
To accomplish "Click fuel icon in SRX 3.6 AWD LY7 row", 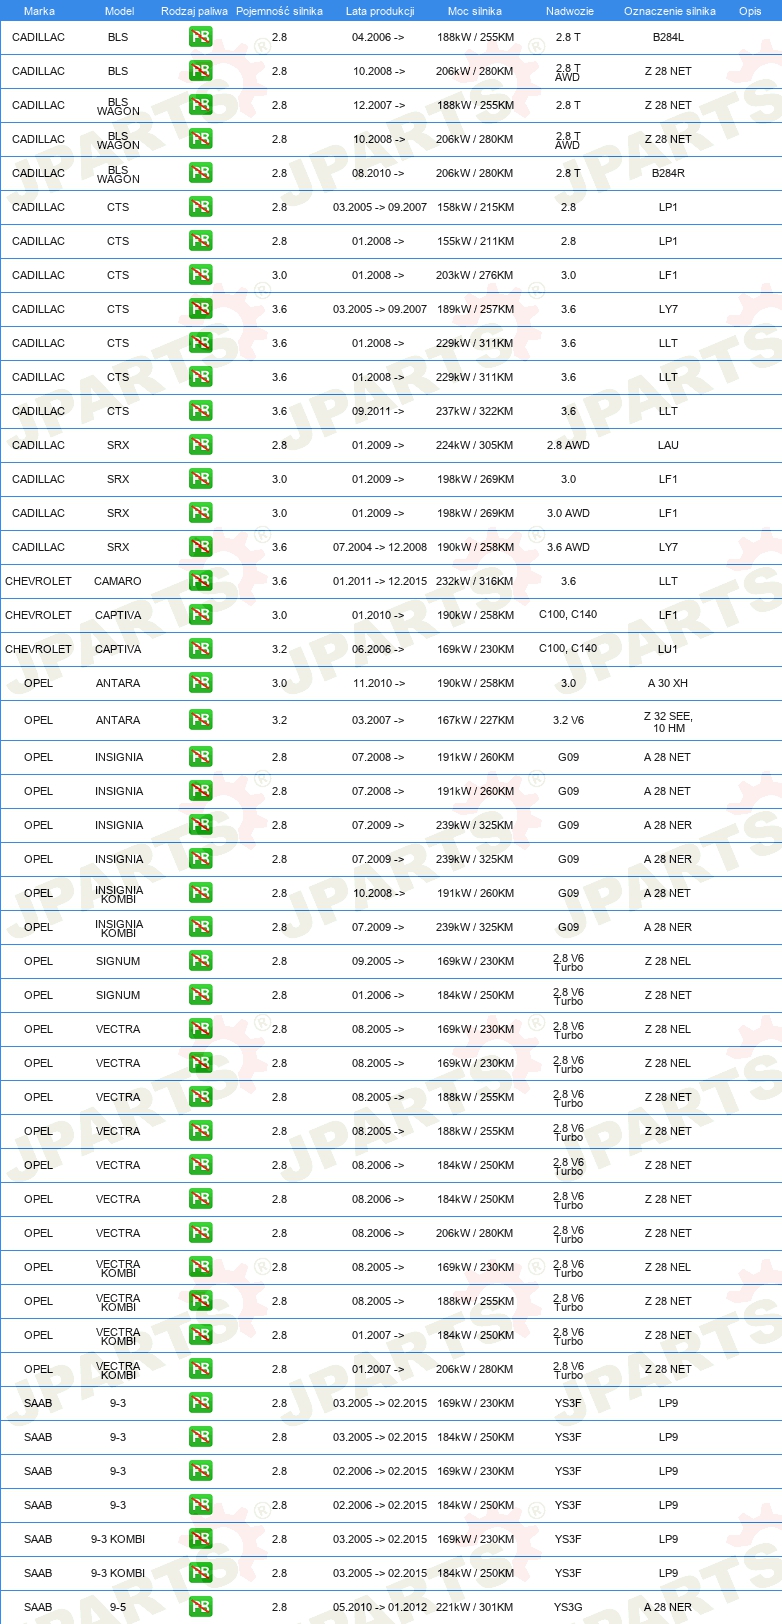I will point(200,547).
